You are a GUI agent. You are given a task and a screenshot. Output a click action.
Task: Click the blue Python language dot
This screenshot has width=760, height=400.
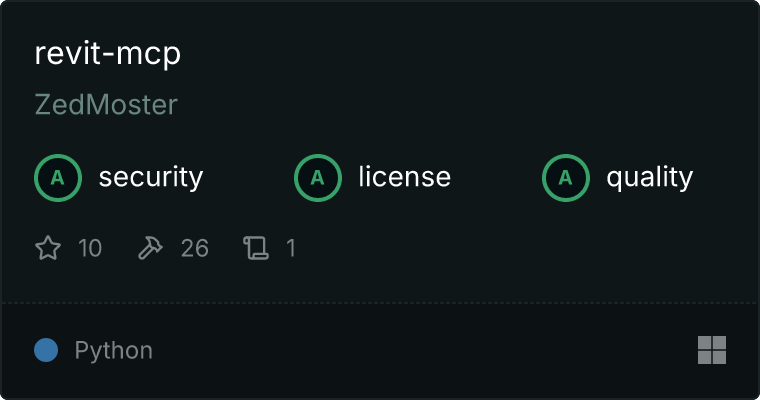point(46,350)
